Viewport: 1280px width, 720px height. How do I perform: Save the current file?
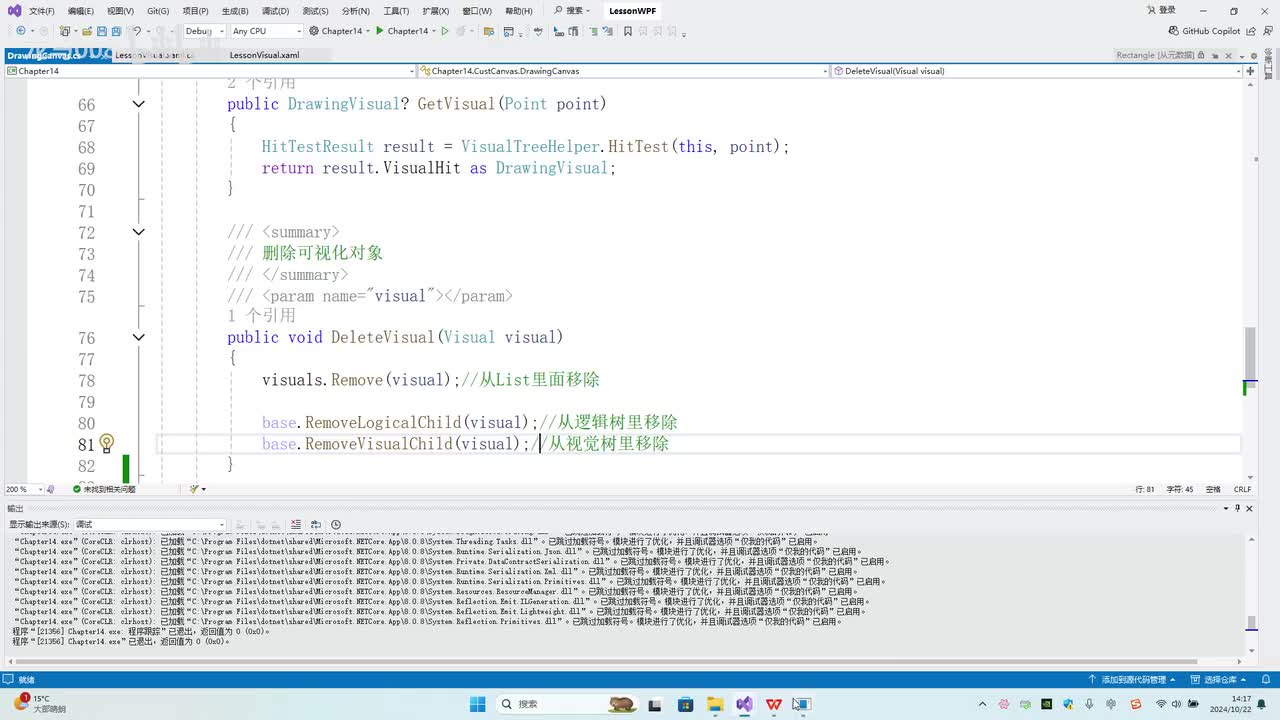pyautogui.click(x=103, y=31)
